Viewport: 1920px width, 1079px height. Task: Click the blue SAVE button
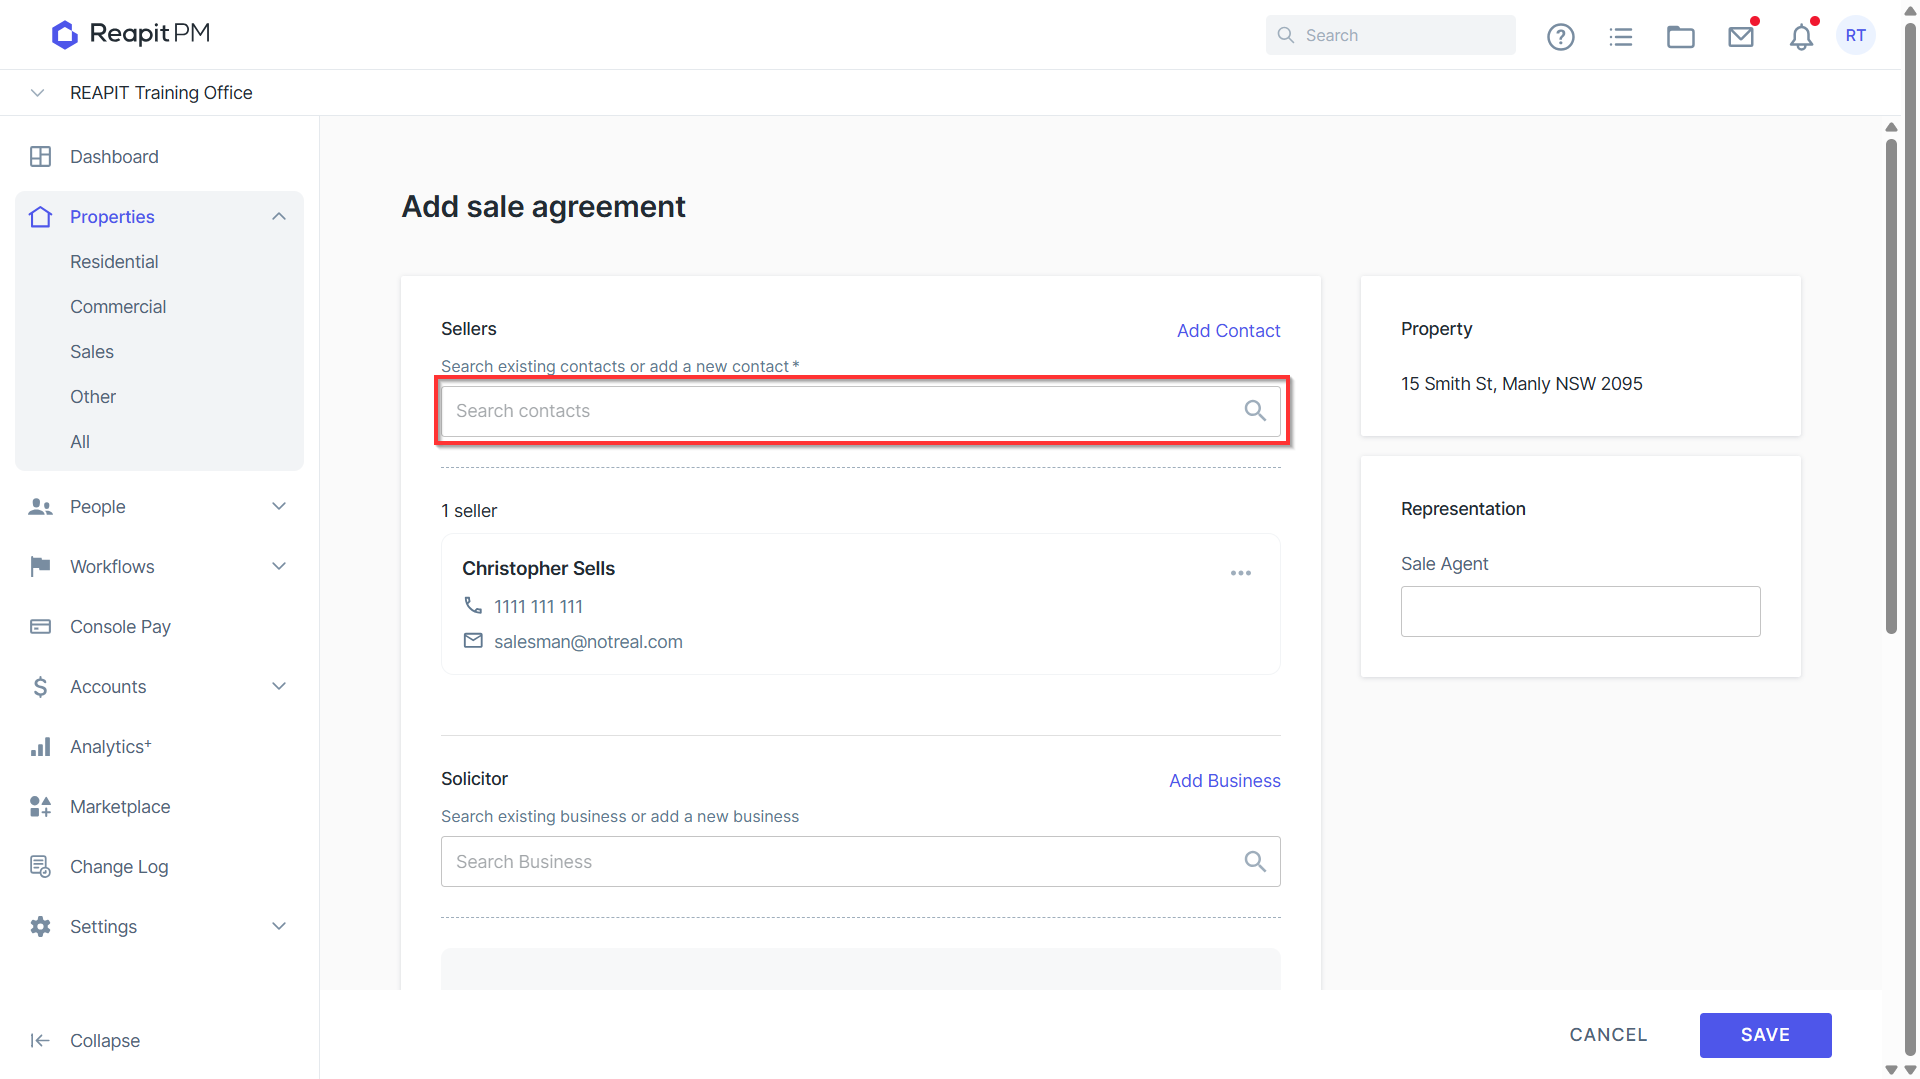[x=1765, y=1035]
